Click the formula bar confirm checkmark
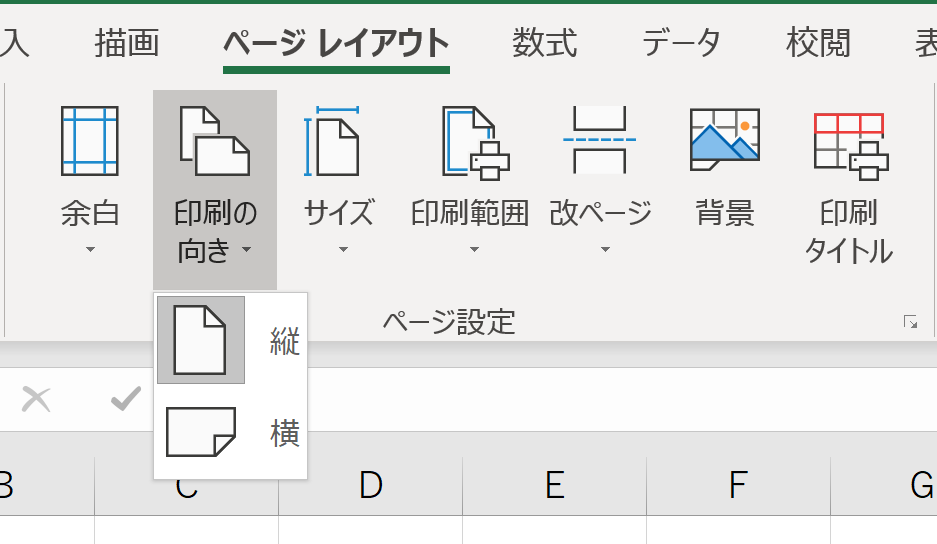The width and height of the screenshot is (937, 544). [x=126, y=399]
